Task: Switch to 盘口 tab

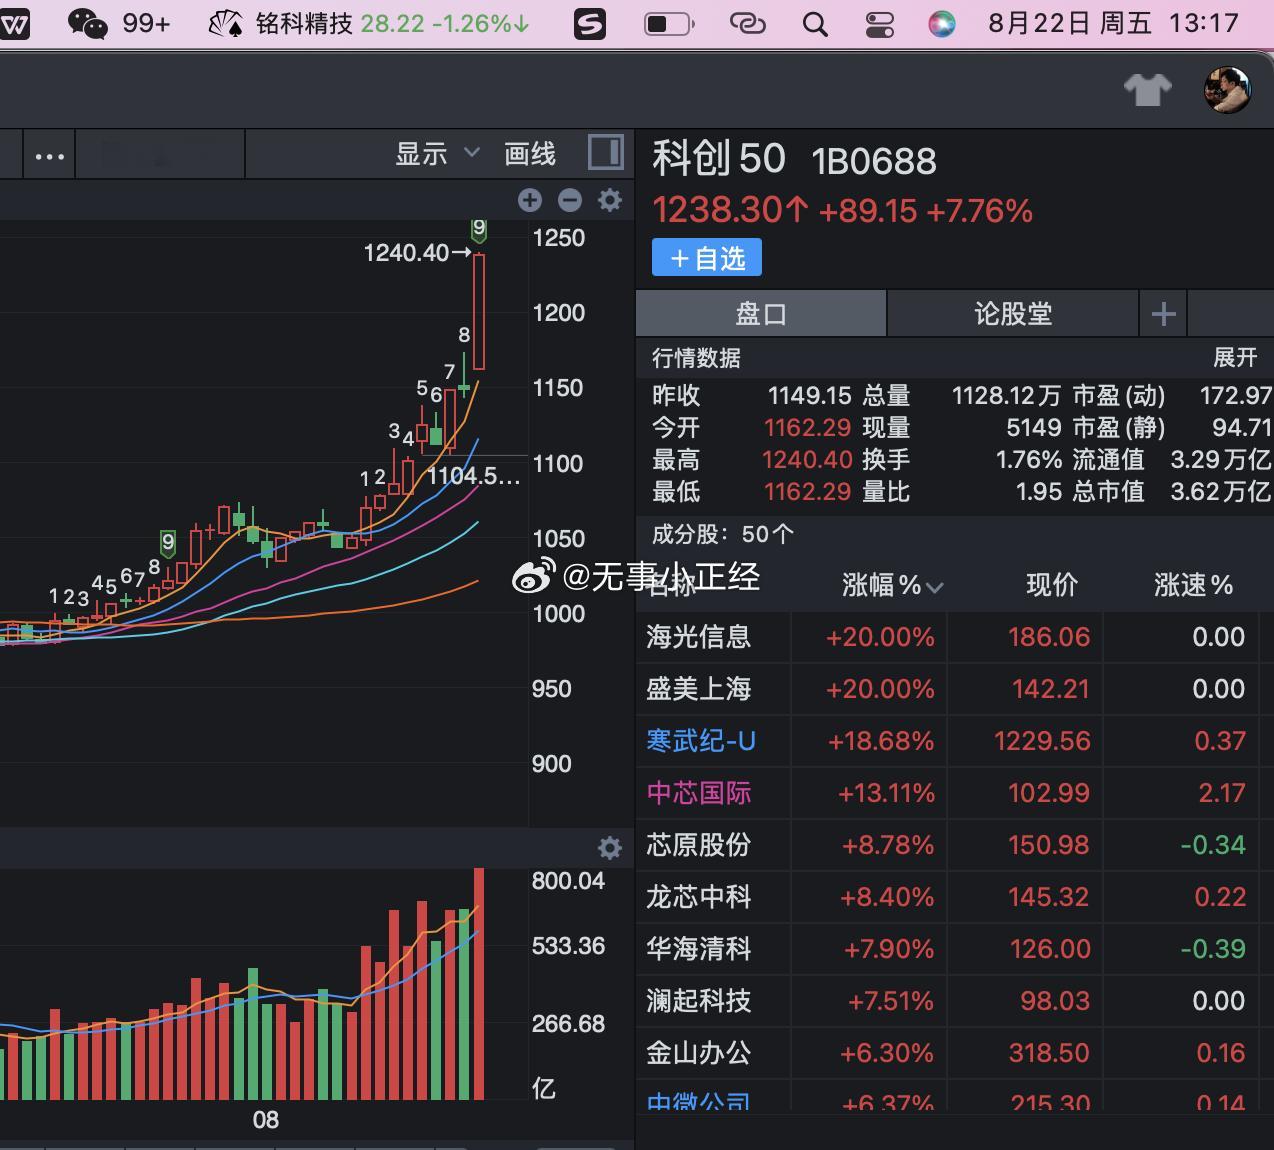Action: (761, 314)
